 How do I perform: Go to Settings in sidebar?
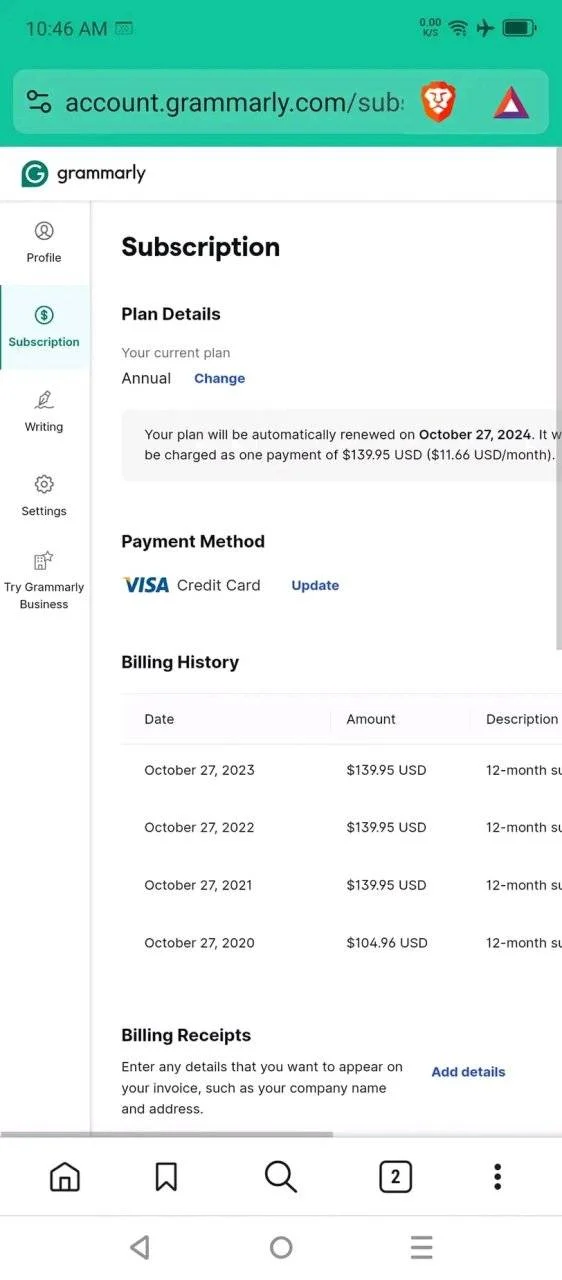click(44, 496)
